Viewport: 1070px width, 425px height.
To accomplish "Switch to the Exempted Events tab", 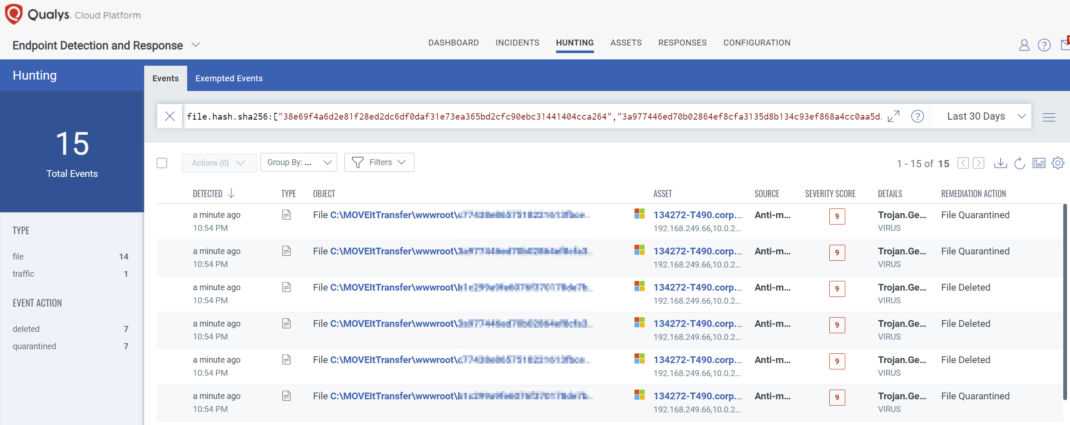I will point(229,77).
